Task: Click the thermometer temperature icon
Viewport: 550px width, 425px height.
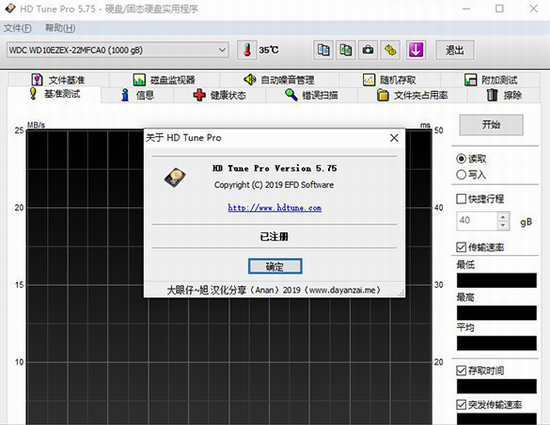Action: pyautogui.click(x=247, y=50)
